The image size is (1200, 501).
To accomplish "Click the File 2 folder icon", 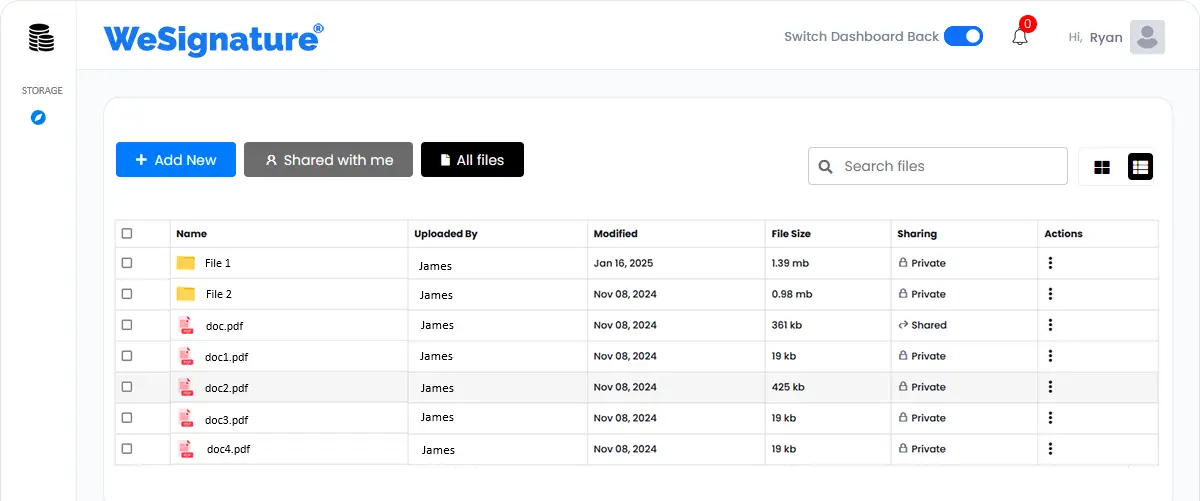I will click(186, 294).
